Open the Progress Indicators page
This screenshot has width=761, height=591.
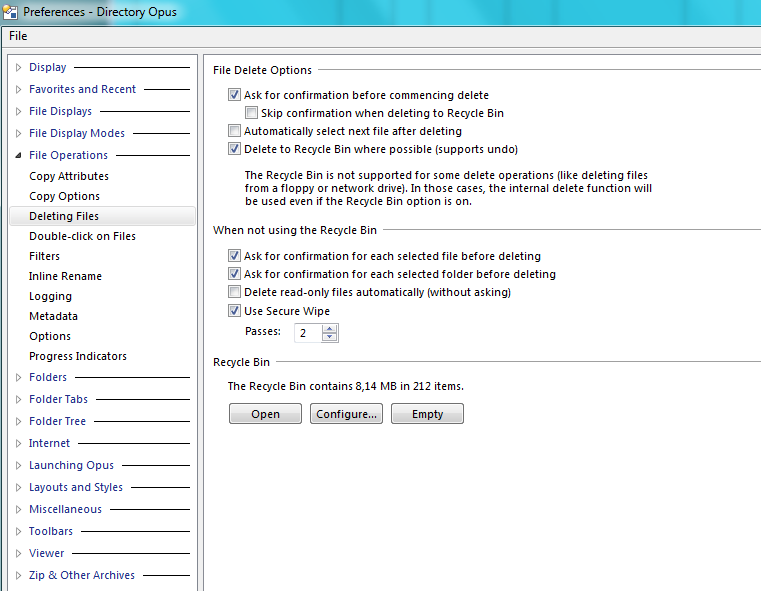[x=78, y=356]
